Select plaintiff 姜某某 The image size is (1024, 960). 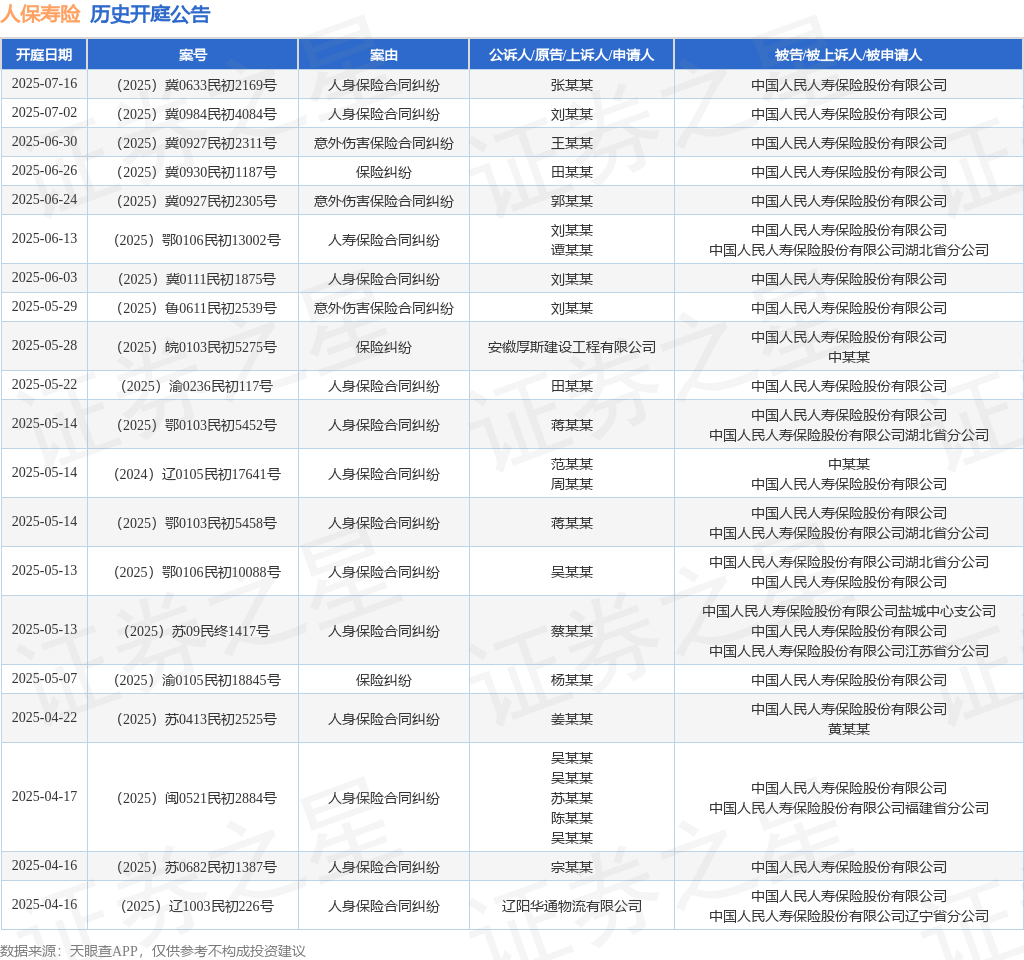[x=571, y=719]
